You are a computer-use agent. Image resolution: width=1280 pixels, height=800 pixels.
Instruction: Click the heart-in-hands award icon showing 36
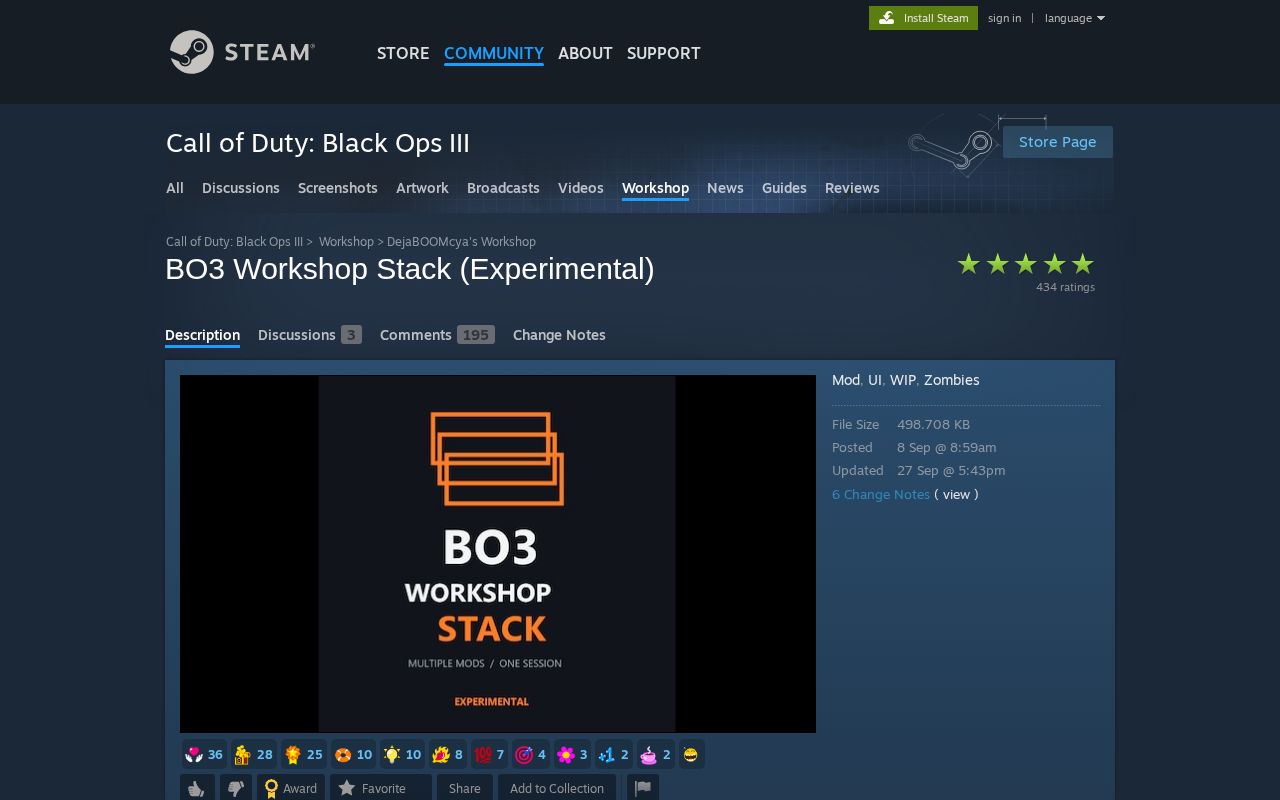[194, 754]
